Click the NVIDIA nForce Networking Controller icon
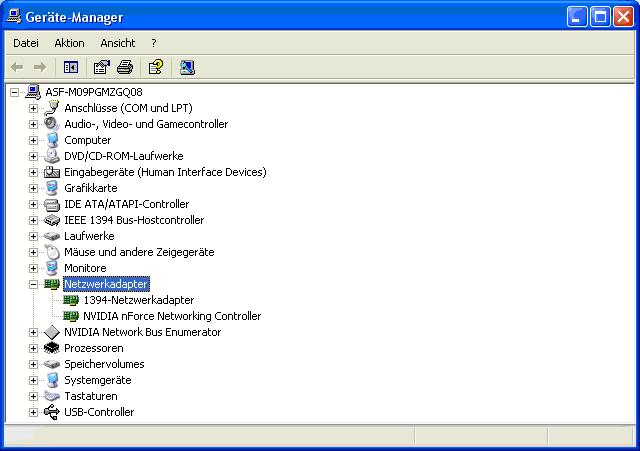This screenshot has height=451, width=640. click(71, 316)
